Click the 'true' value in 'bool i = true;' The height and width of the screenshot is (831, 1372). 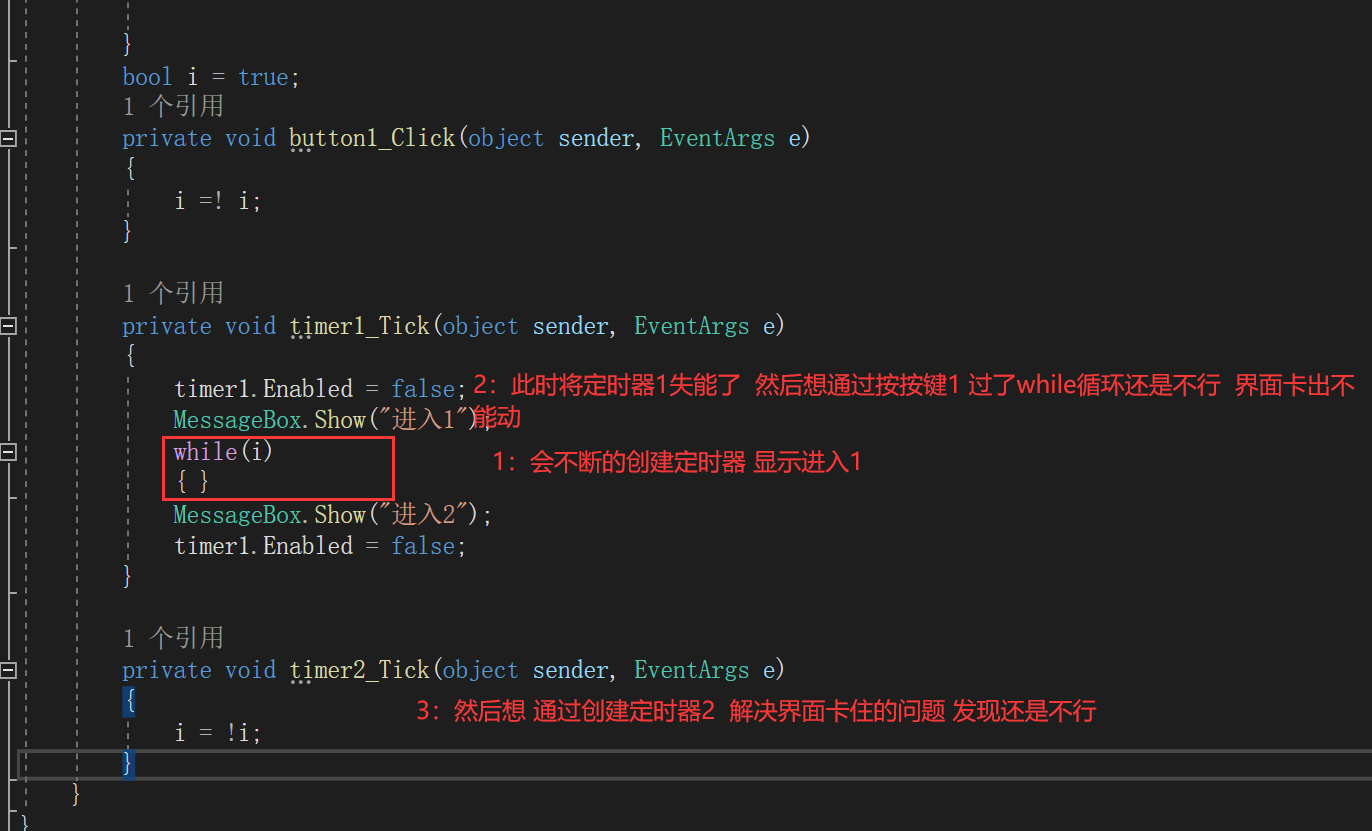[x=263, y=77]
